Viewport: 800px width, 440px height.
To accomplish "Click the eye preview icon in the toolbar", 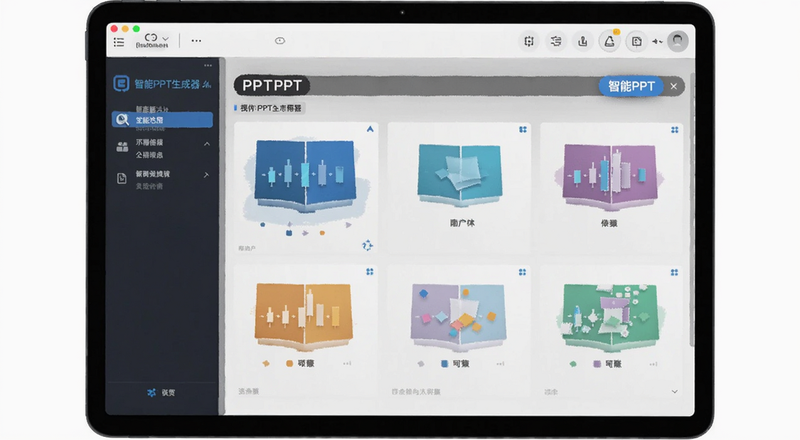I will coord(280,41).
